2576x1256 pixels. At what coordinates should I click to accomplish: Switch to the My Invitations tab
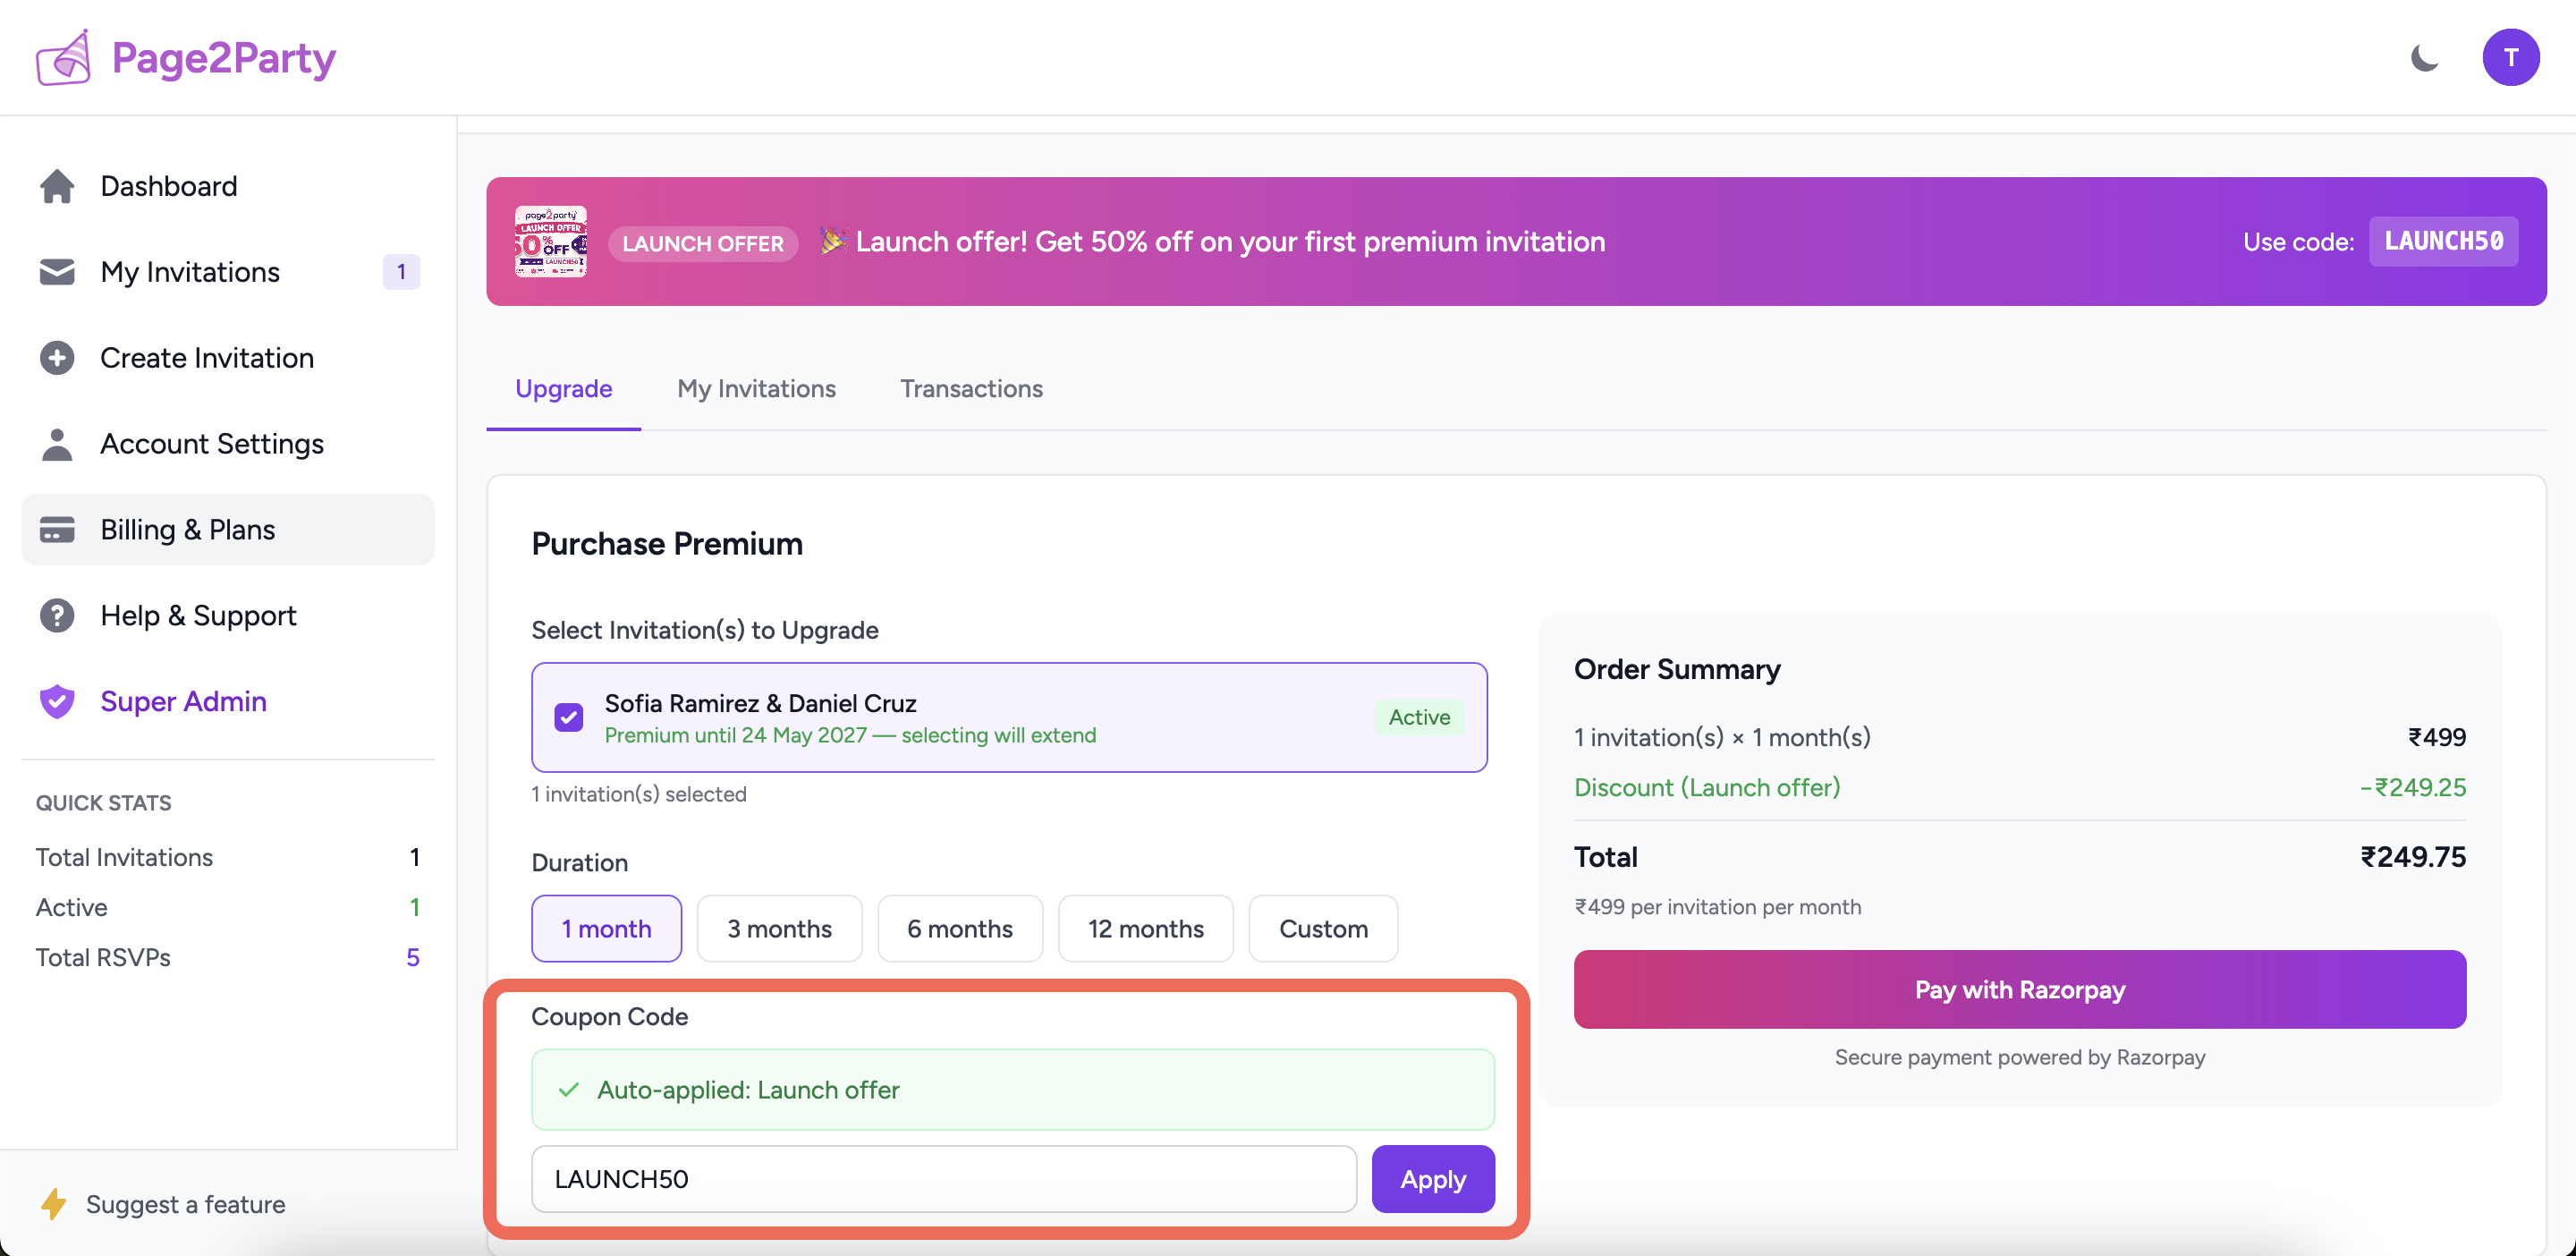coord(756,388)
